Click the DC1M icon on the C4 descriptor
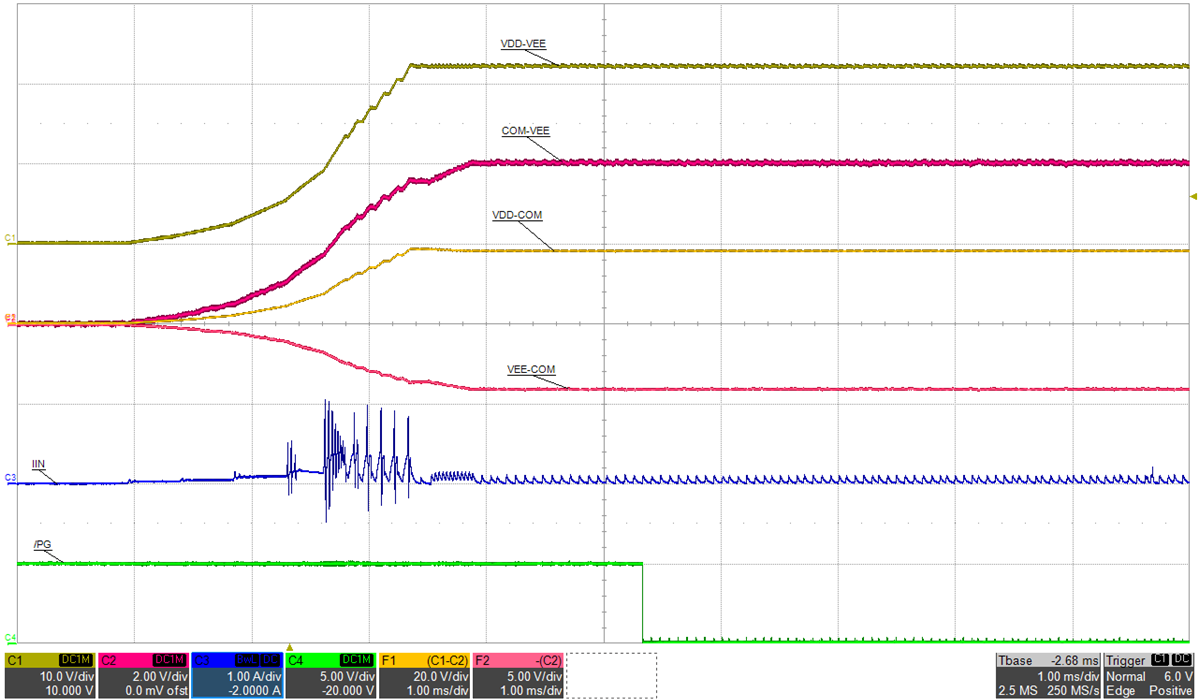 point(357,660)
